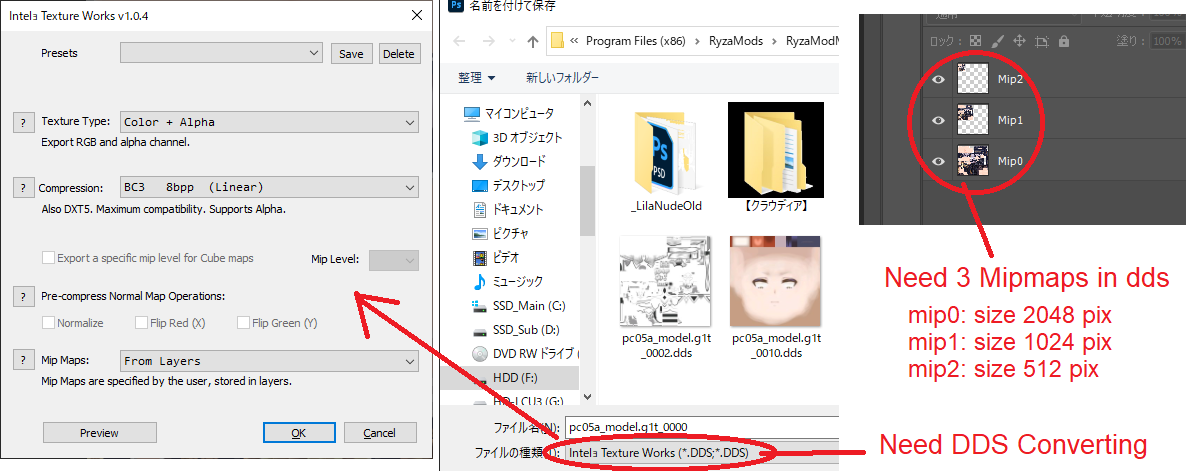
Task: Select the Mip1 layer thumbnail
Action: 973,120
